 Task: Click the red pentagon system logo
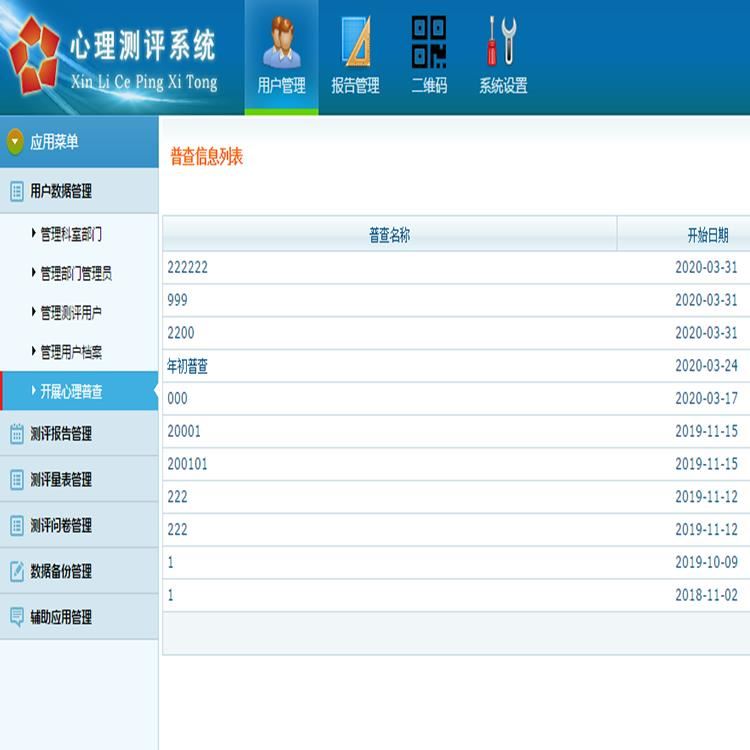(x=35, y=55)
